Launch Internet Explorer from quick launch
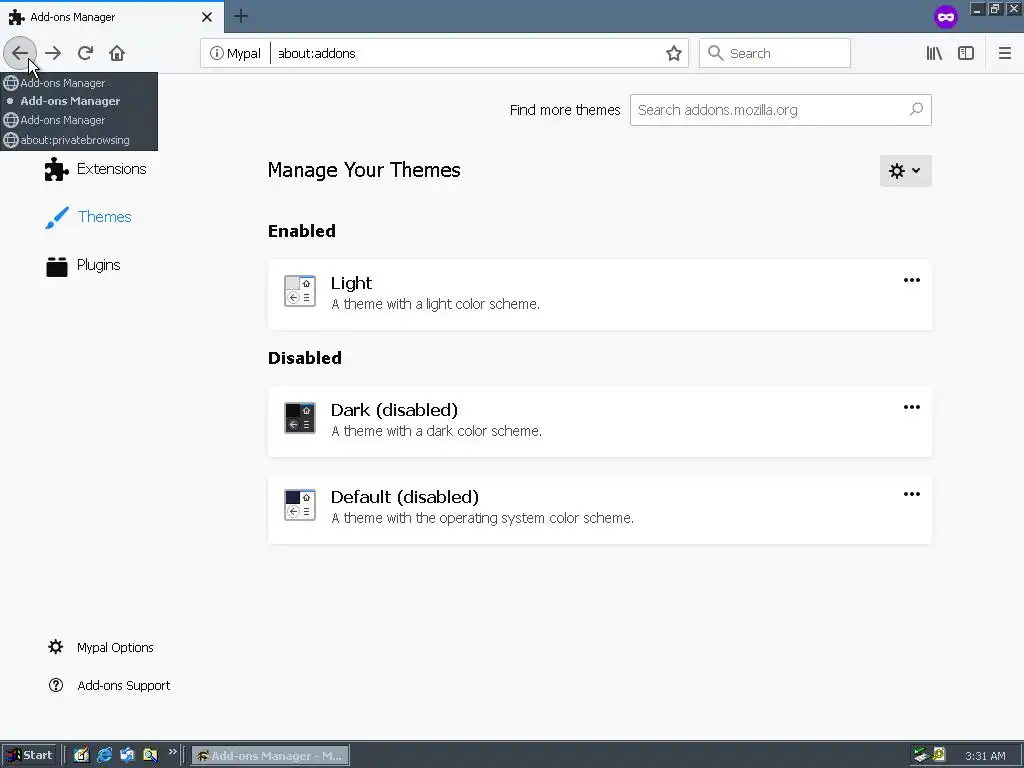This screenshot has width=1024, height=768. click(x=104, y=756)
